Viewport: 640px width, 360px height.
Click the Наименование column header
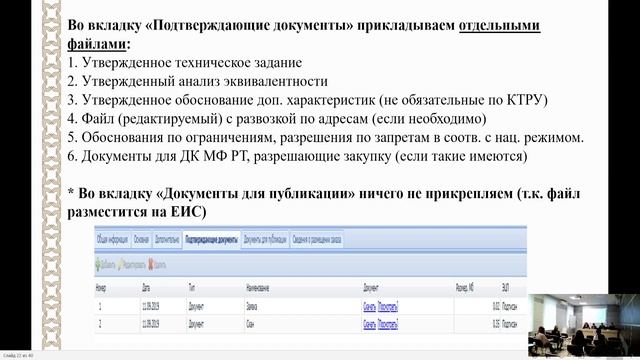pos(258,288)
